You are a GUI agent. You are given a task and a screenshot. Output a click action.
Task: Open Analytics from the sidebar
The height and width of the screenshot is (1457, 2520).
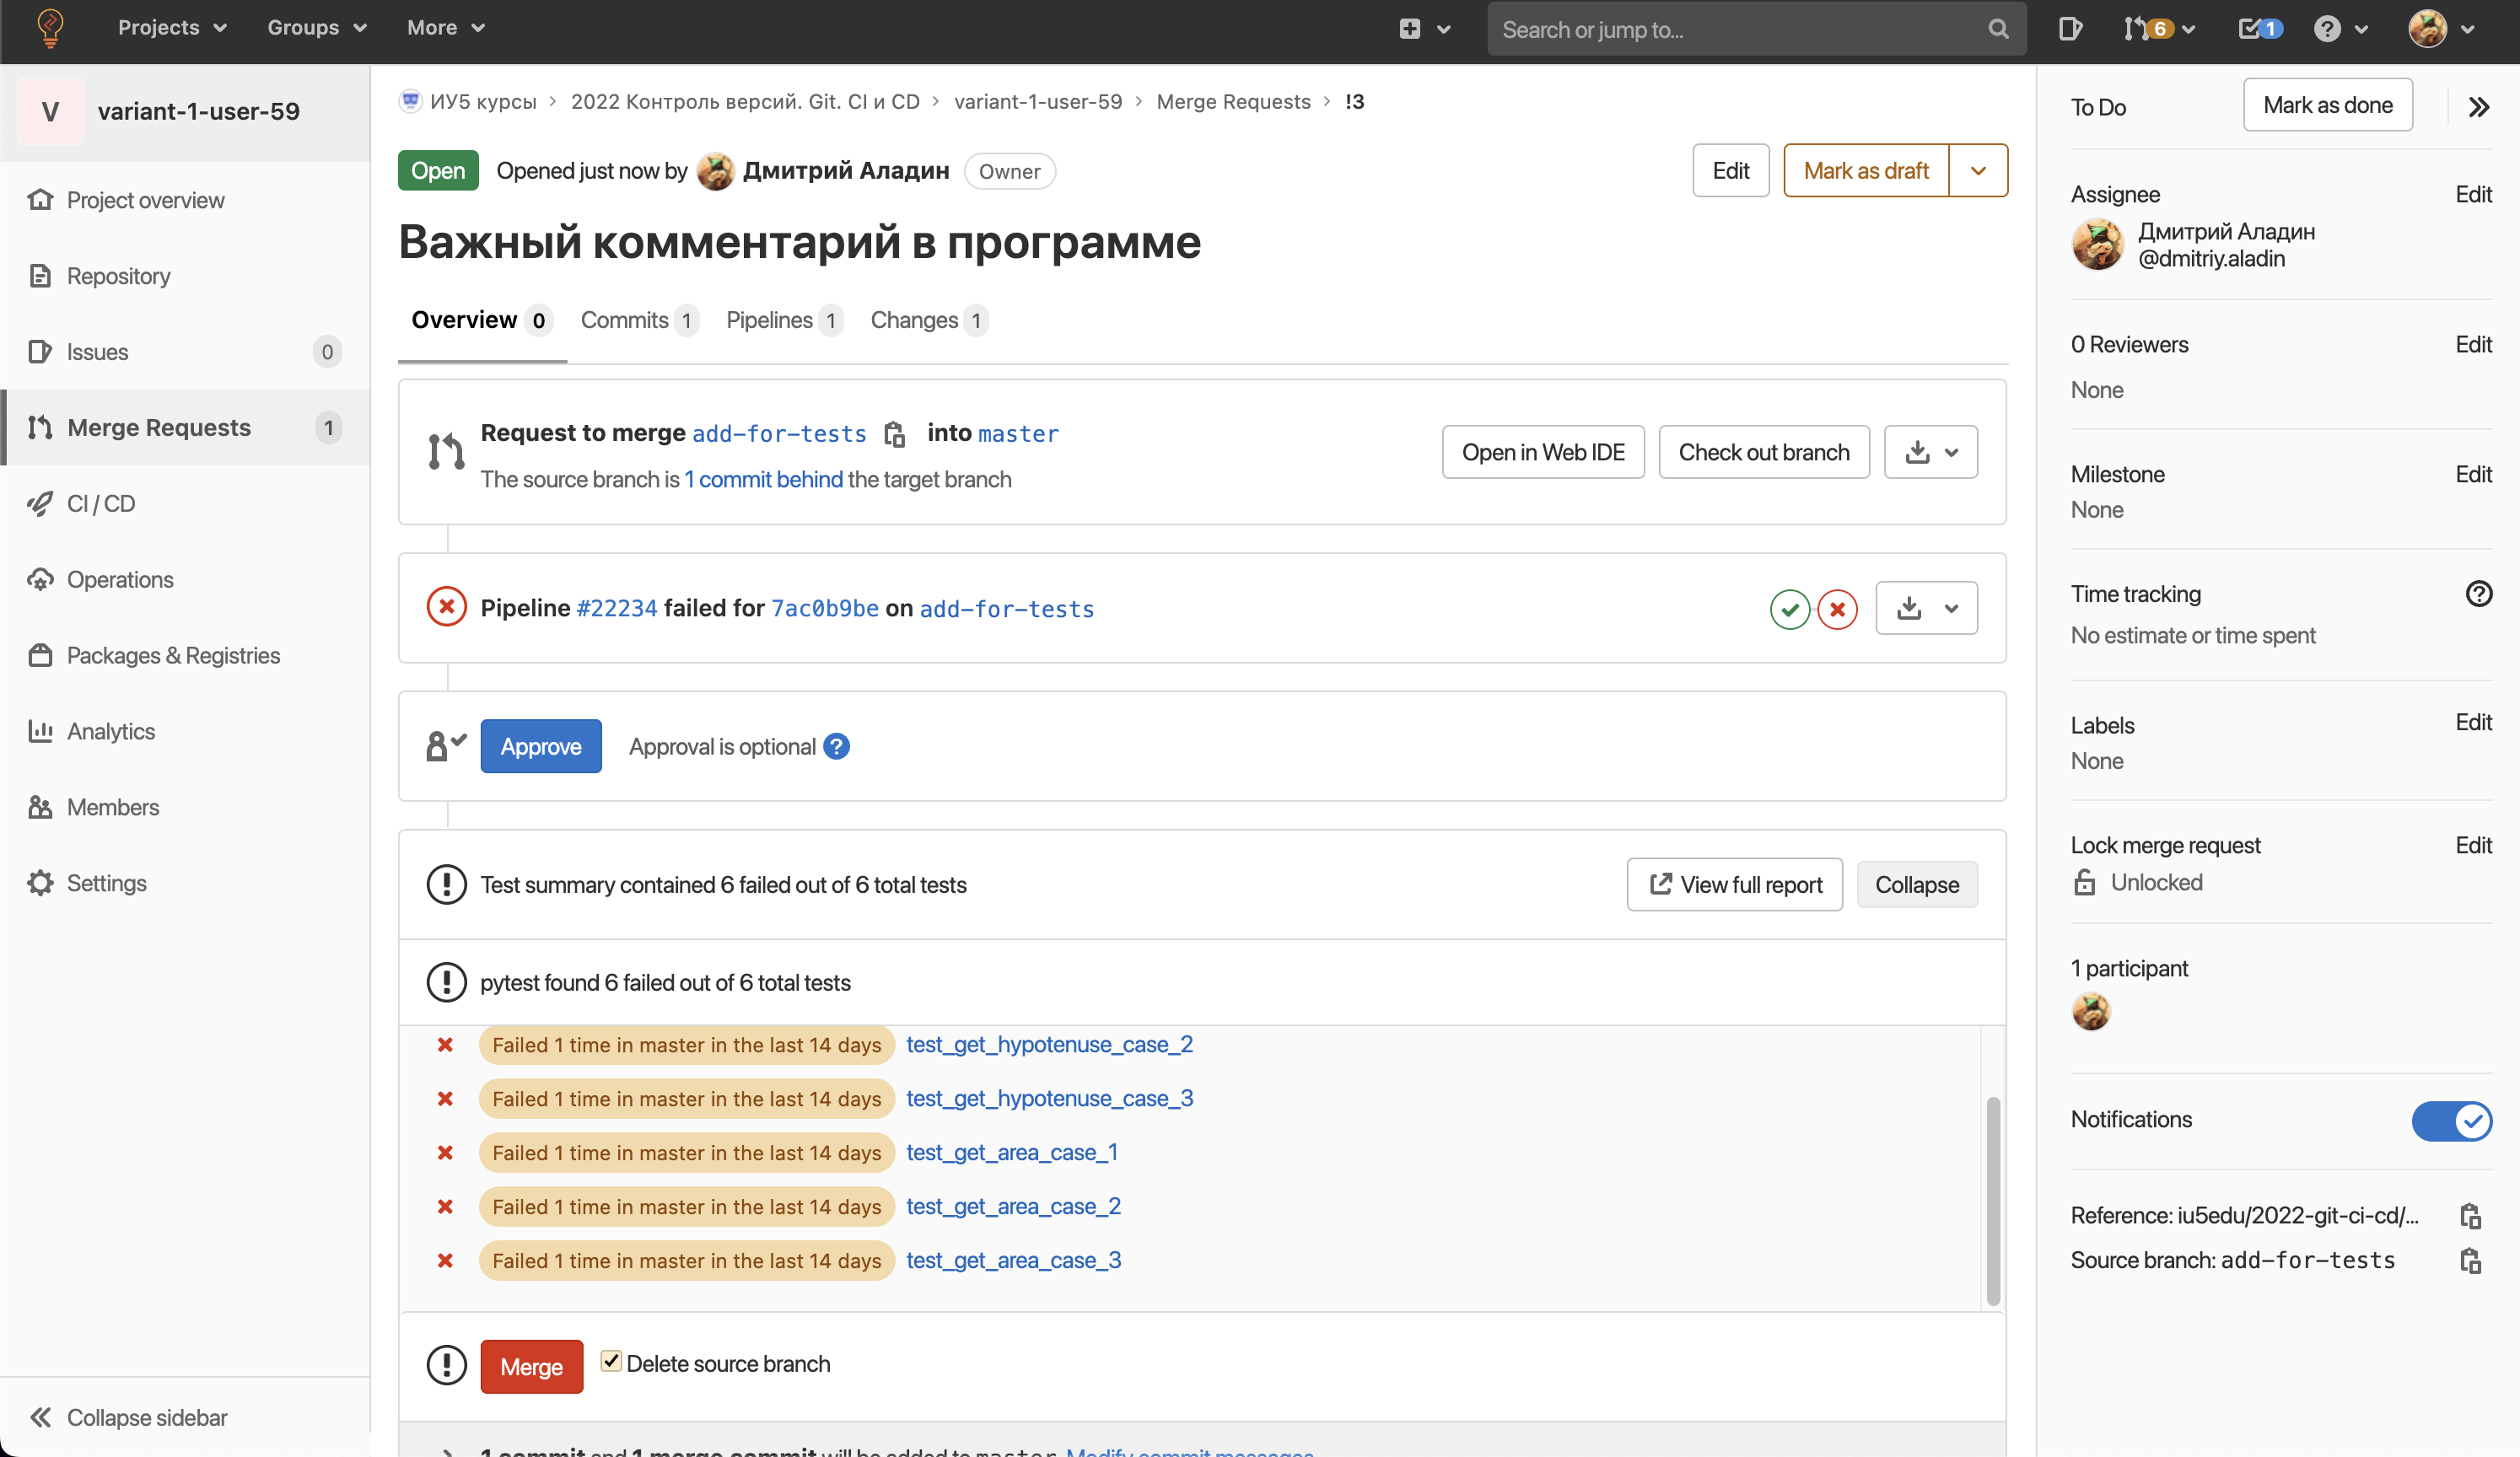click(110, 731)
